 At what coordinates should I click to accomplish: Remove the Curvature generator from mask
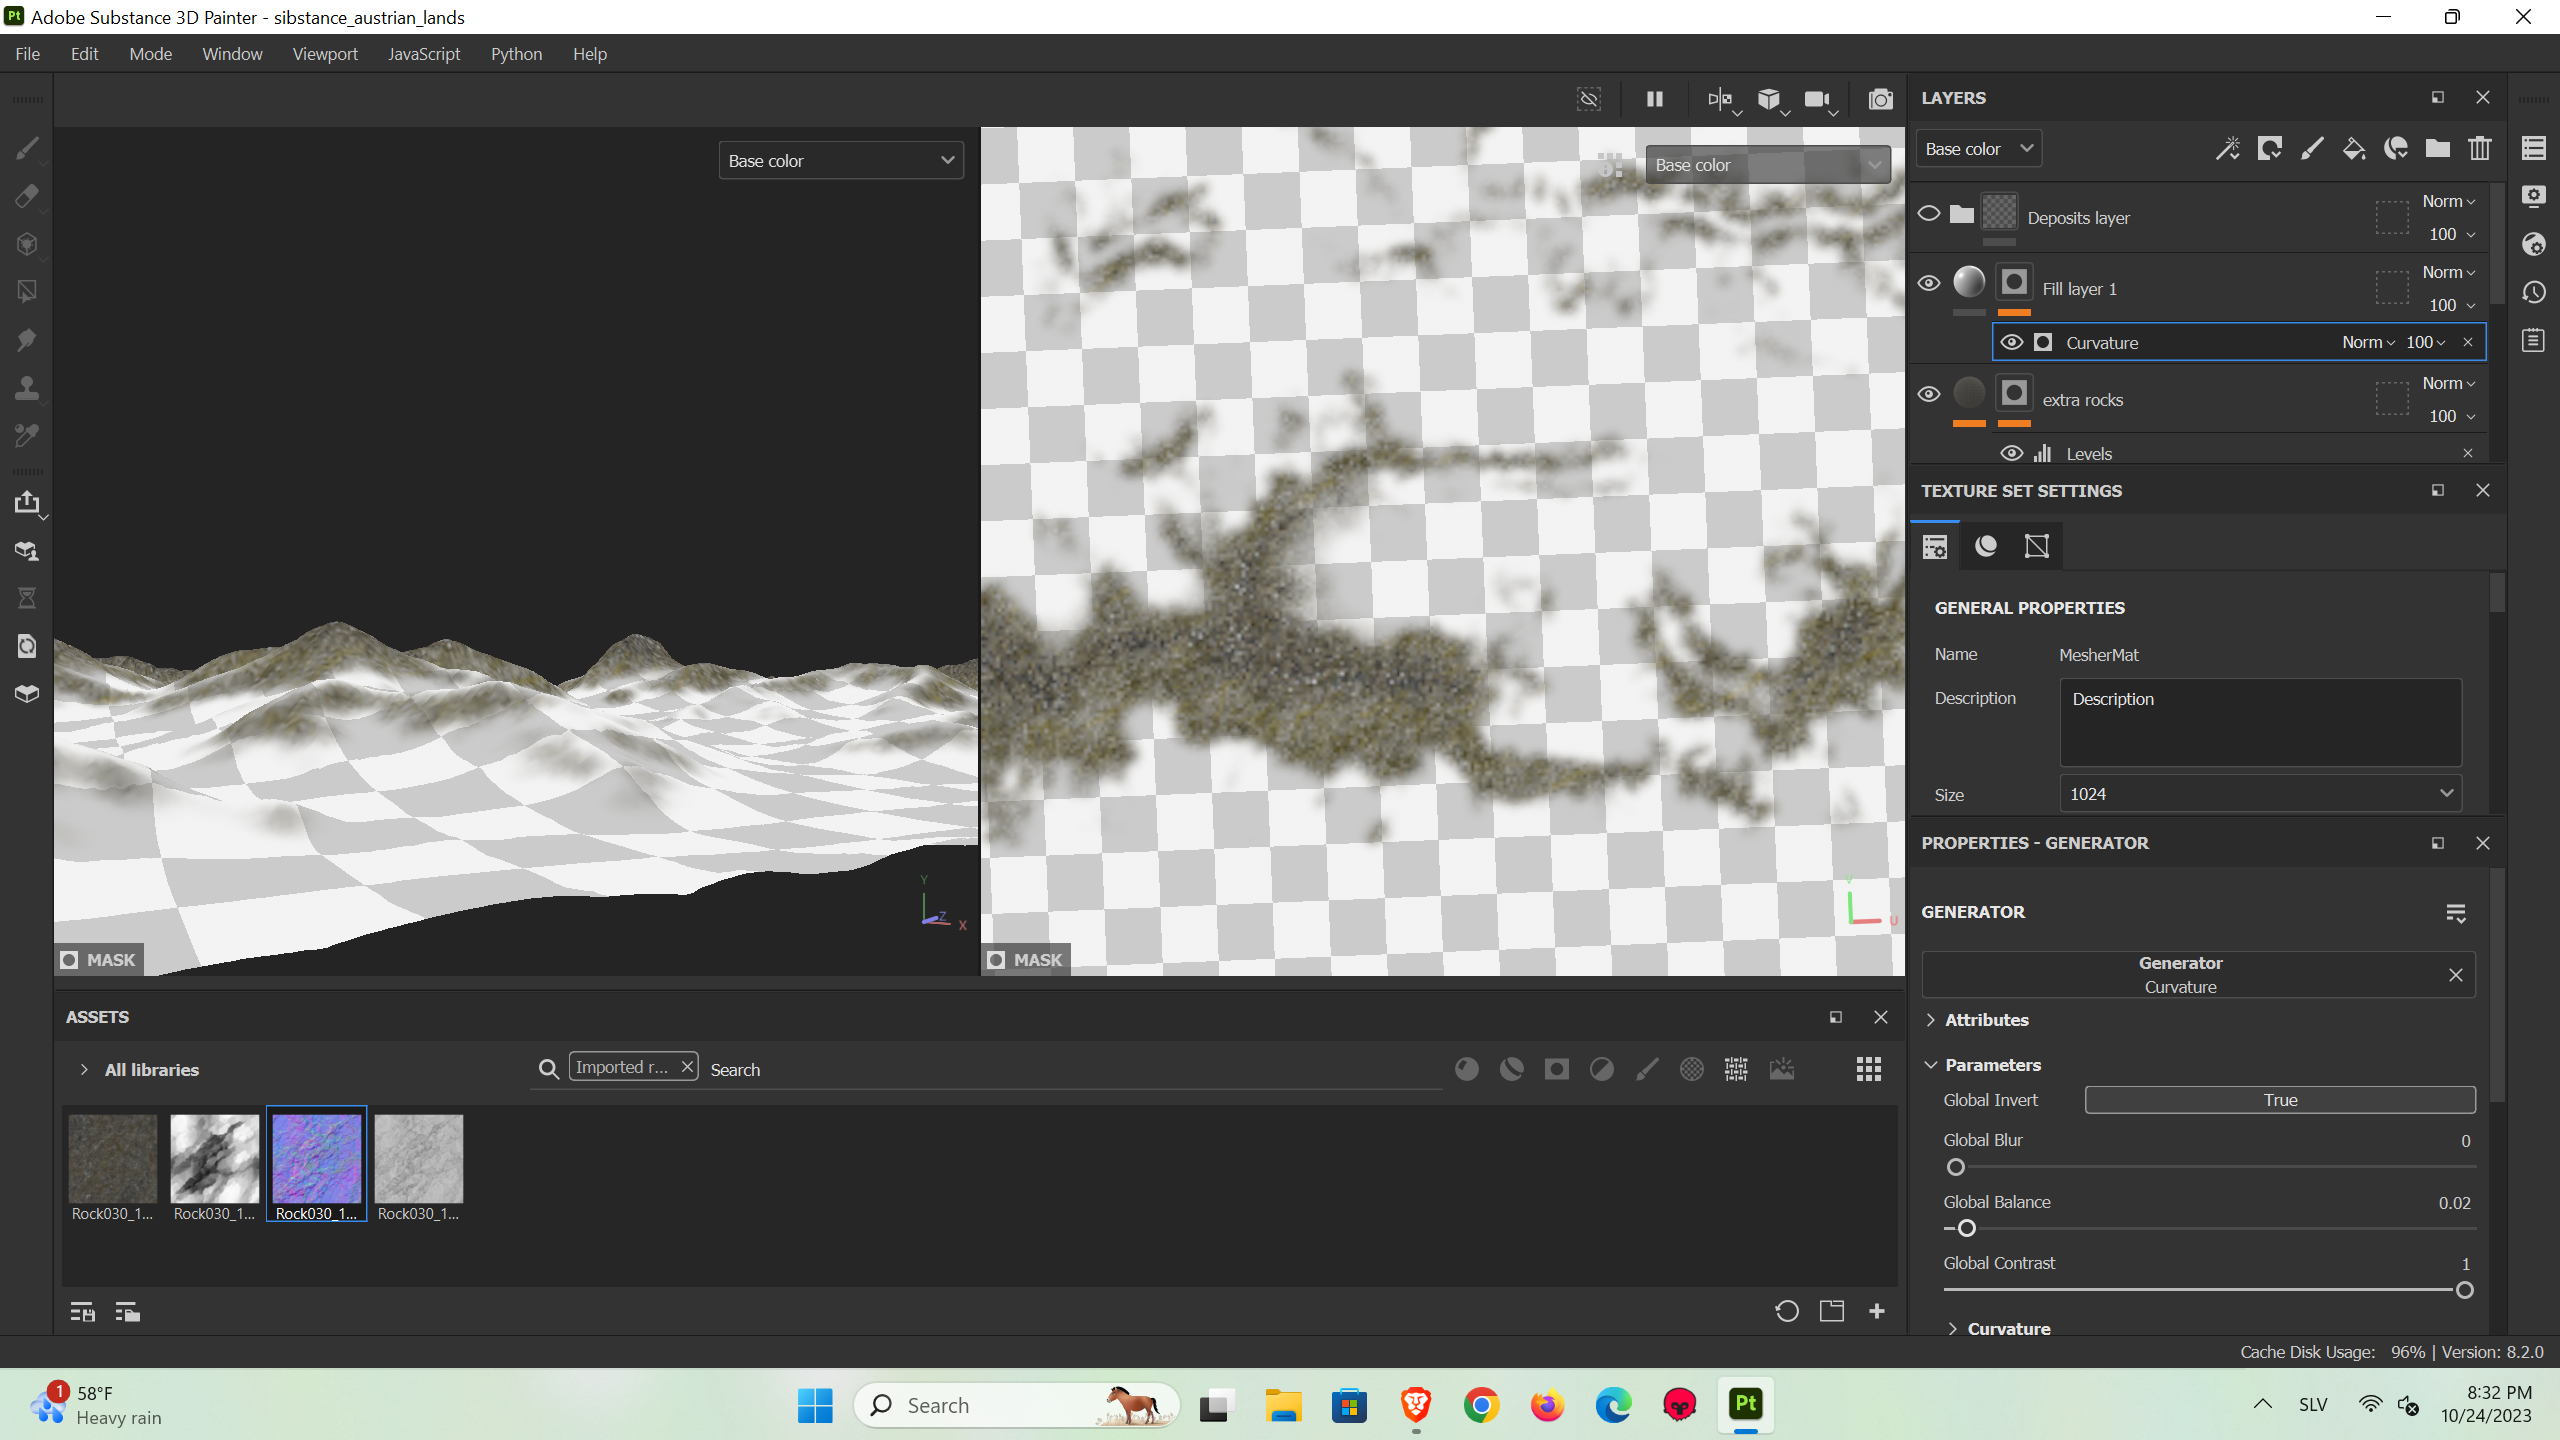pos(2468,342)
